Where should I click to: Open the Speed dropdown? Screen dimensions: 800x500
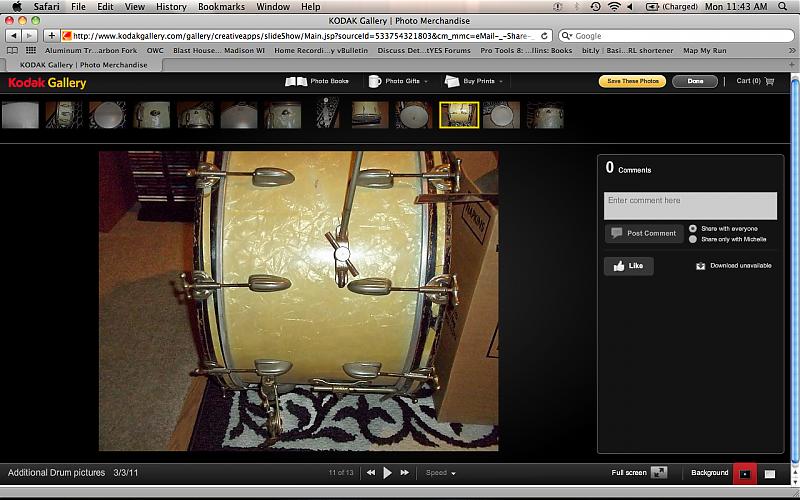pos(441,473)
